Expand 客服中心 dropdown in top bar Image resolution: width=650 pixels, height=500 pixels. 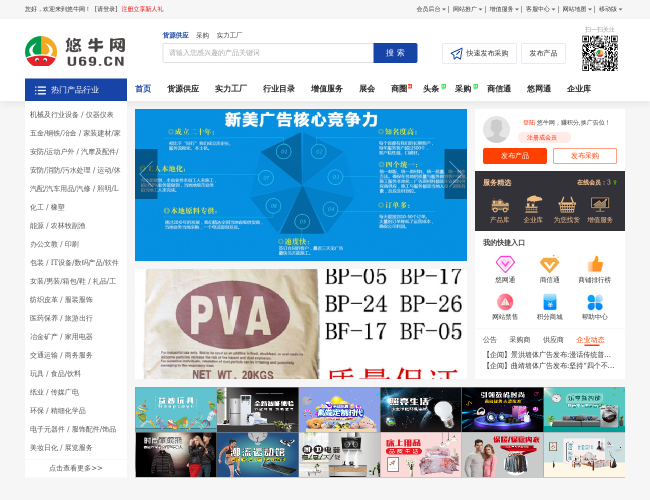[540, 9]
